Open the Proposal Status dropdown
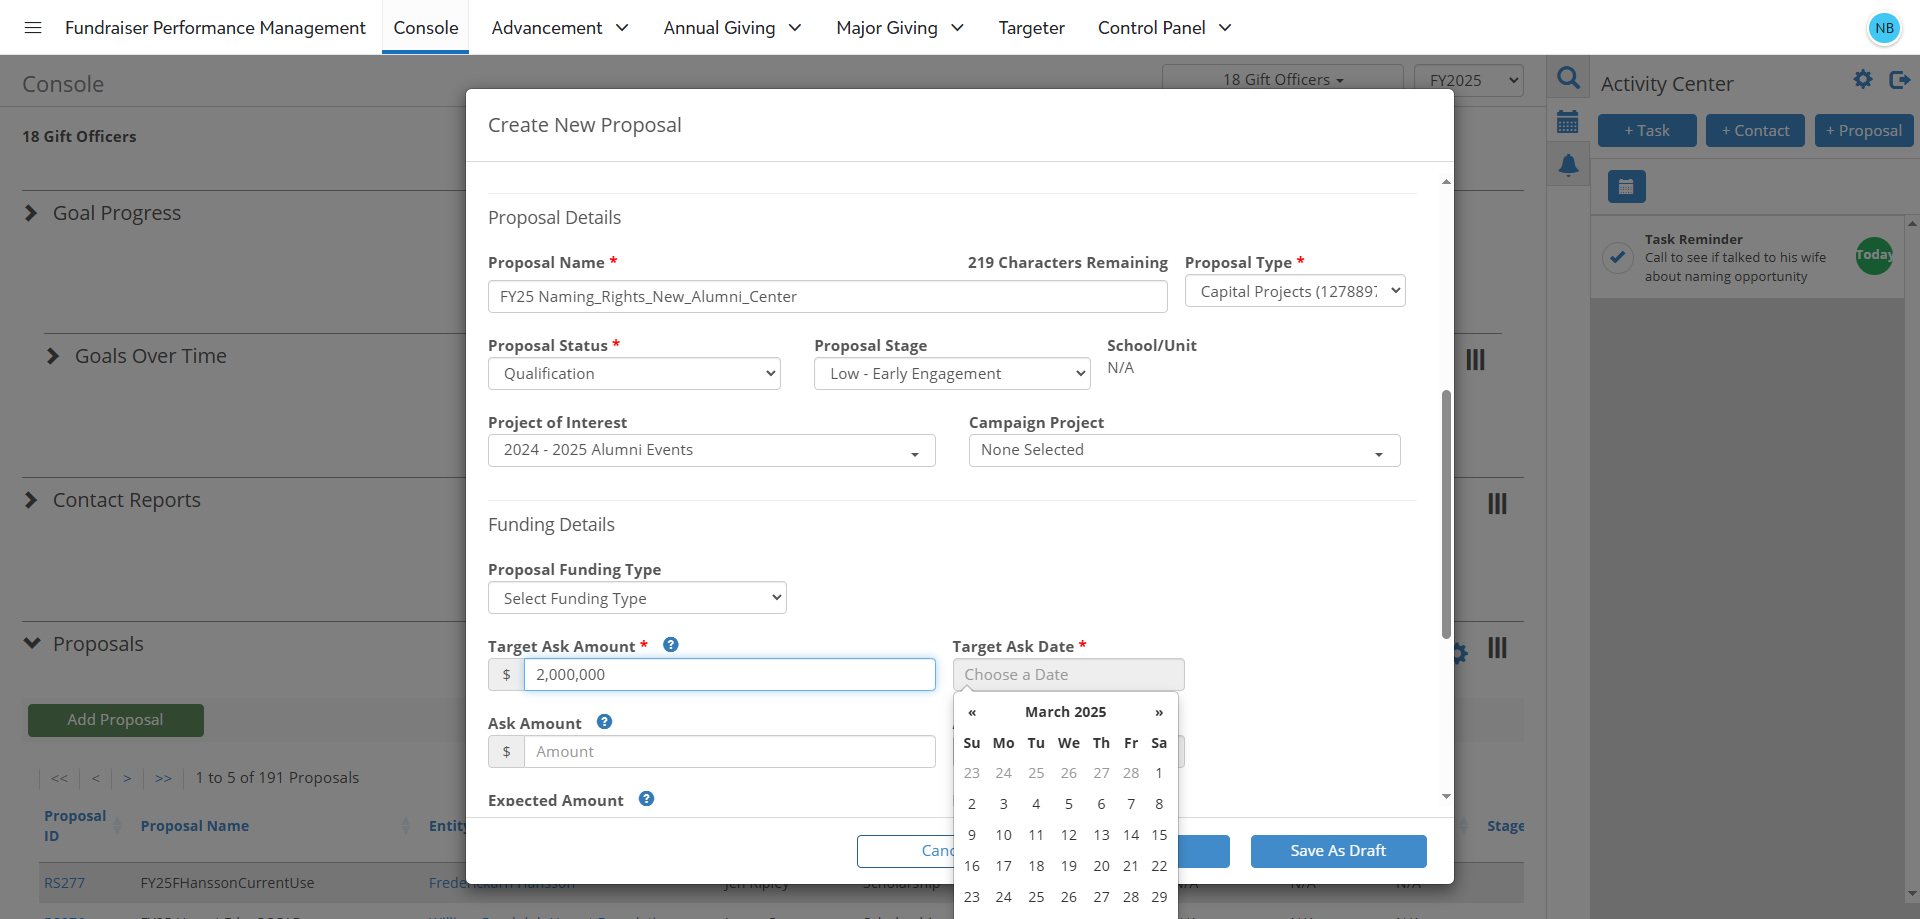 tap(634, 373)
